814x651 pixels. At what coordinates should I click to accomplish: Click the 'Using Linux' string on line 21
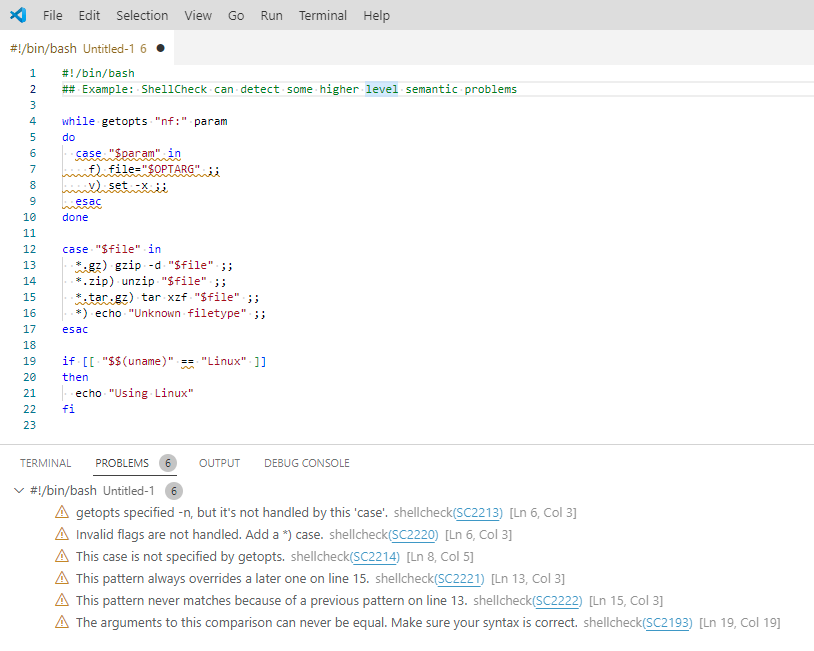tap(151, 394)
